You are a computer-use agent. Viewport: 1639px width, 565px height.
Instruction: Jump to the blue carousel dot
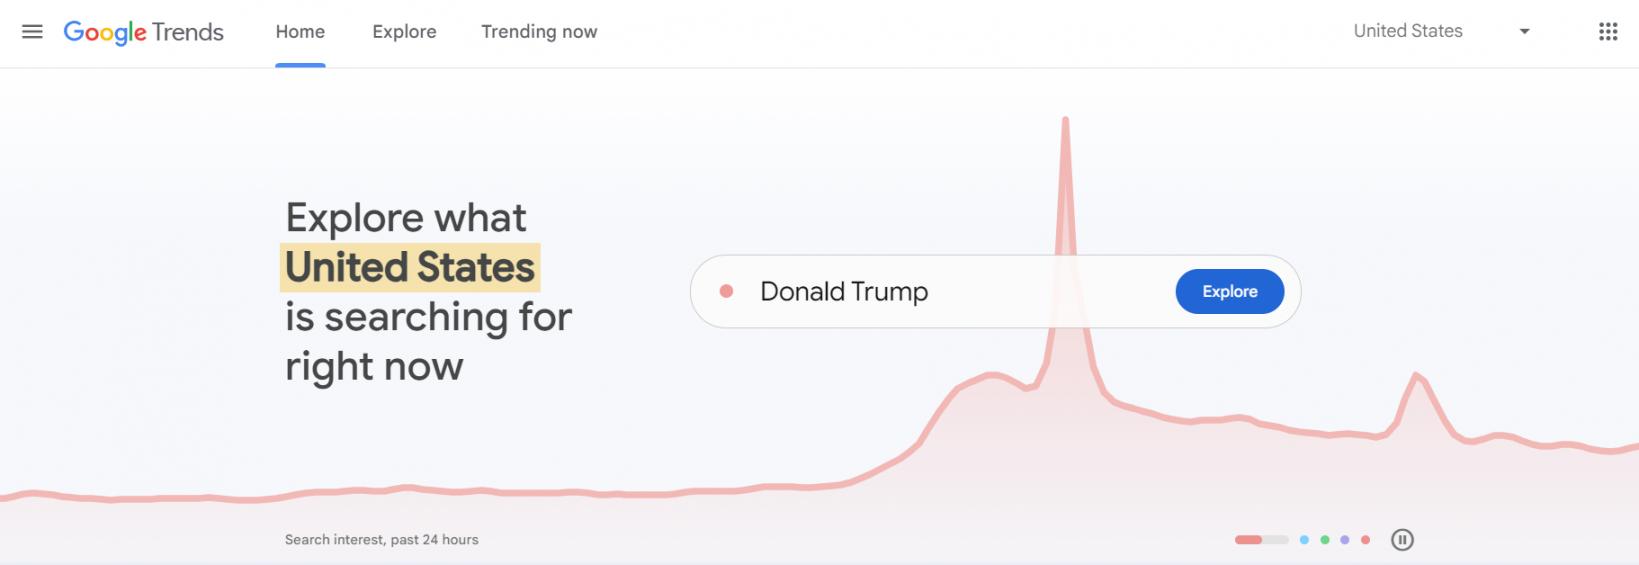click(1304, 540)
